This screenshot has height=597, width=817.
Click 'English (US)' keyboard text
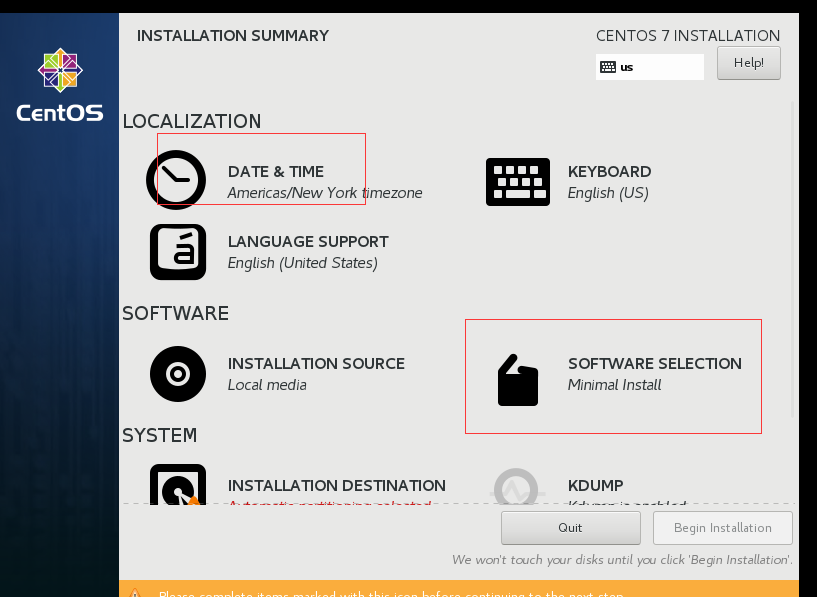click(x=608, y=193)
